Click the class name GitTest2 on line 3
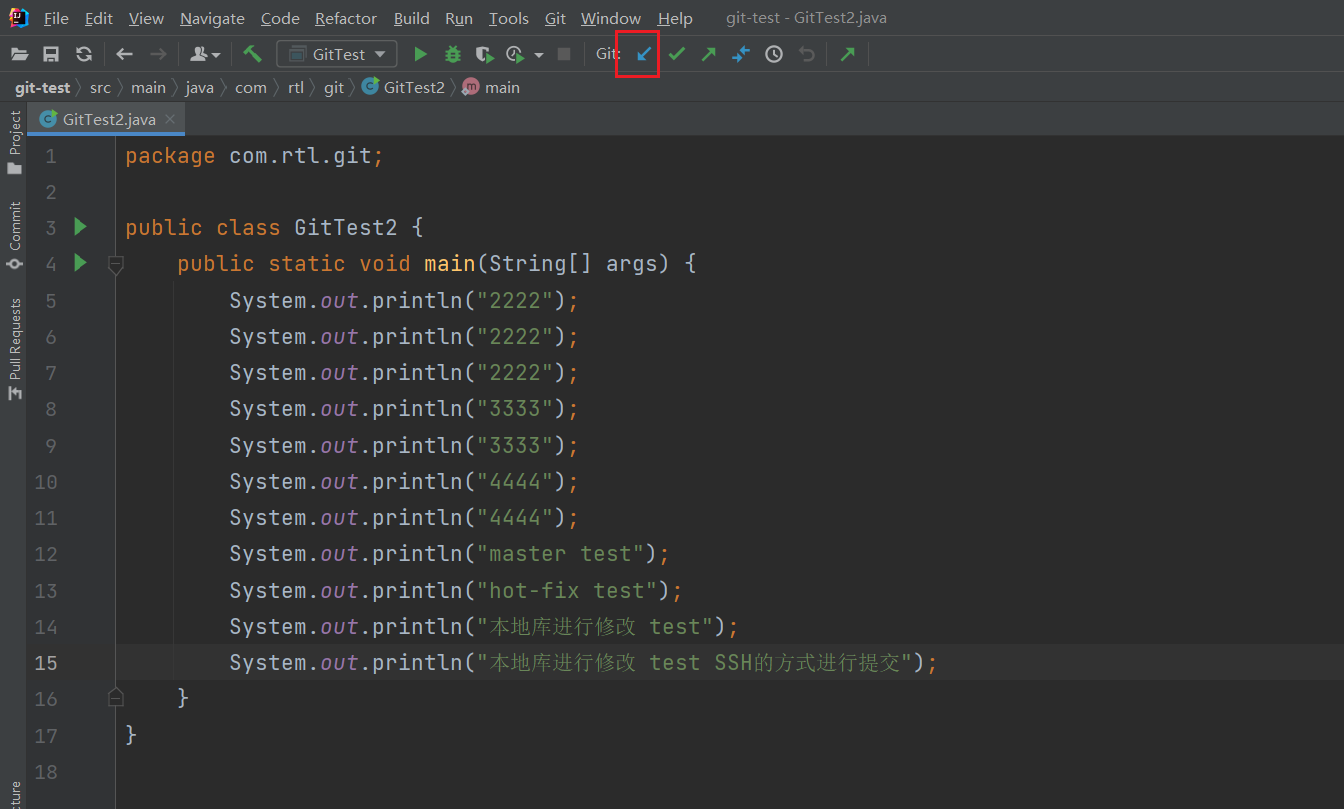1344x809 pixels. [346, 228]
